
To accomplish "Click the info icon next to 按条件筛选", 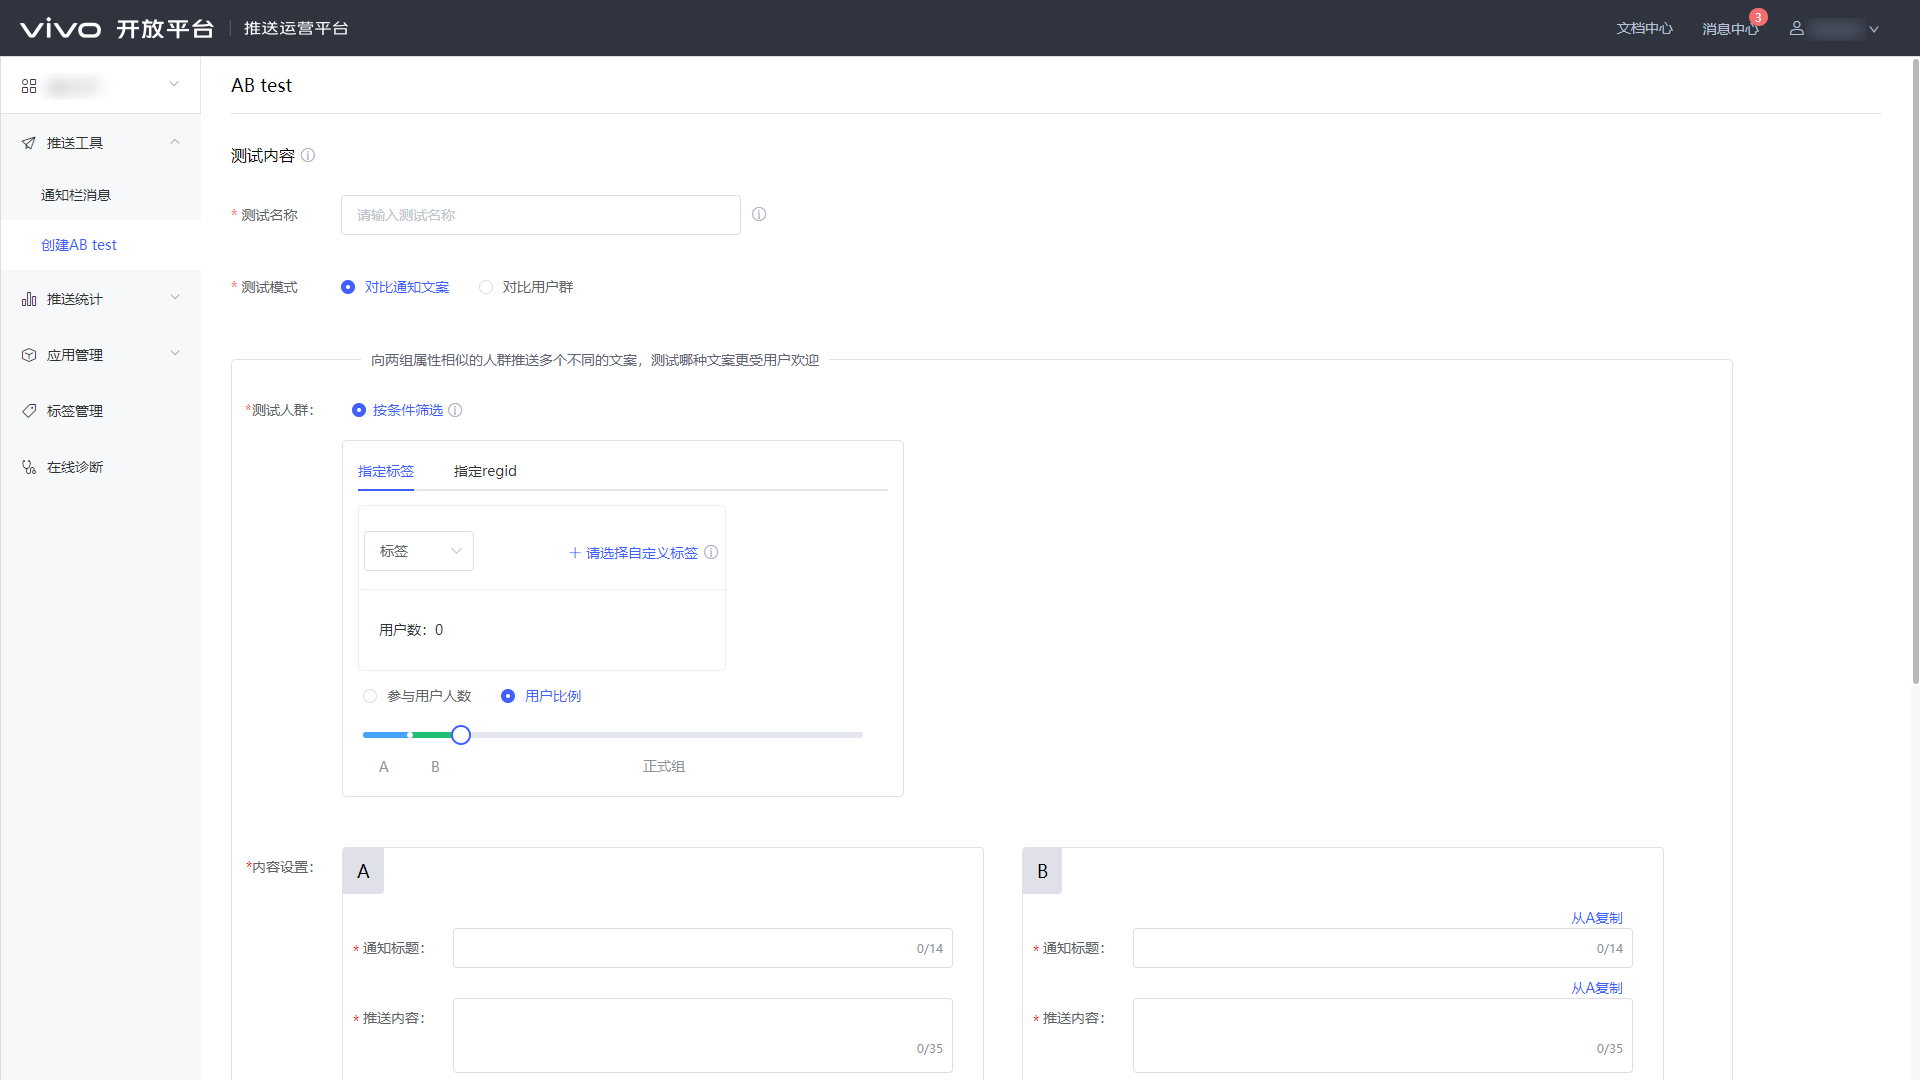I will (x=455, y=410).
